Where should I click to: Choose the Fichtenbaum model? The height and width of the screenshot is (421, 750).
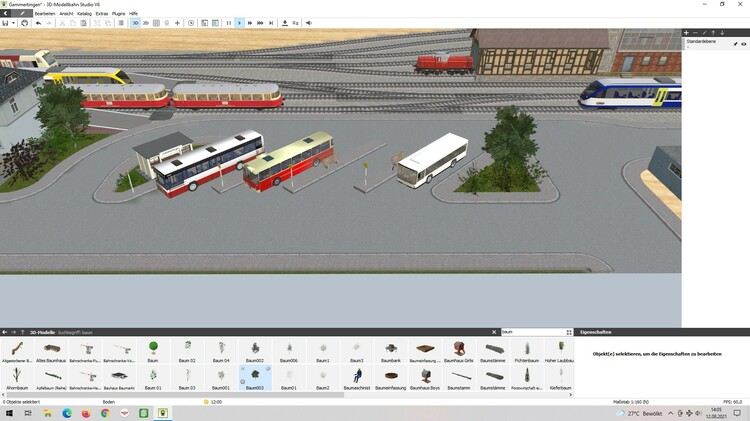(527, 349)
